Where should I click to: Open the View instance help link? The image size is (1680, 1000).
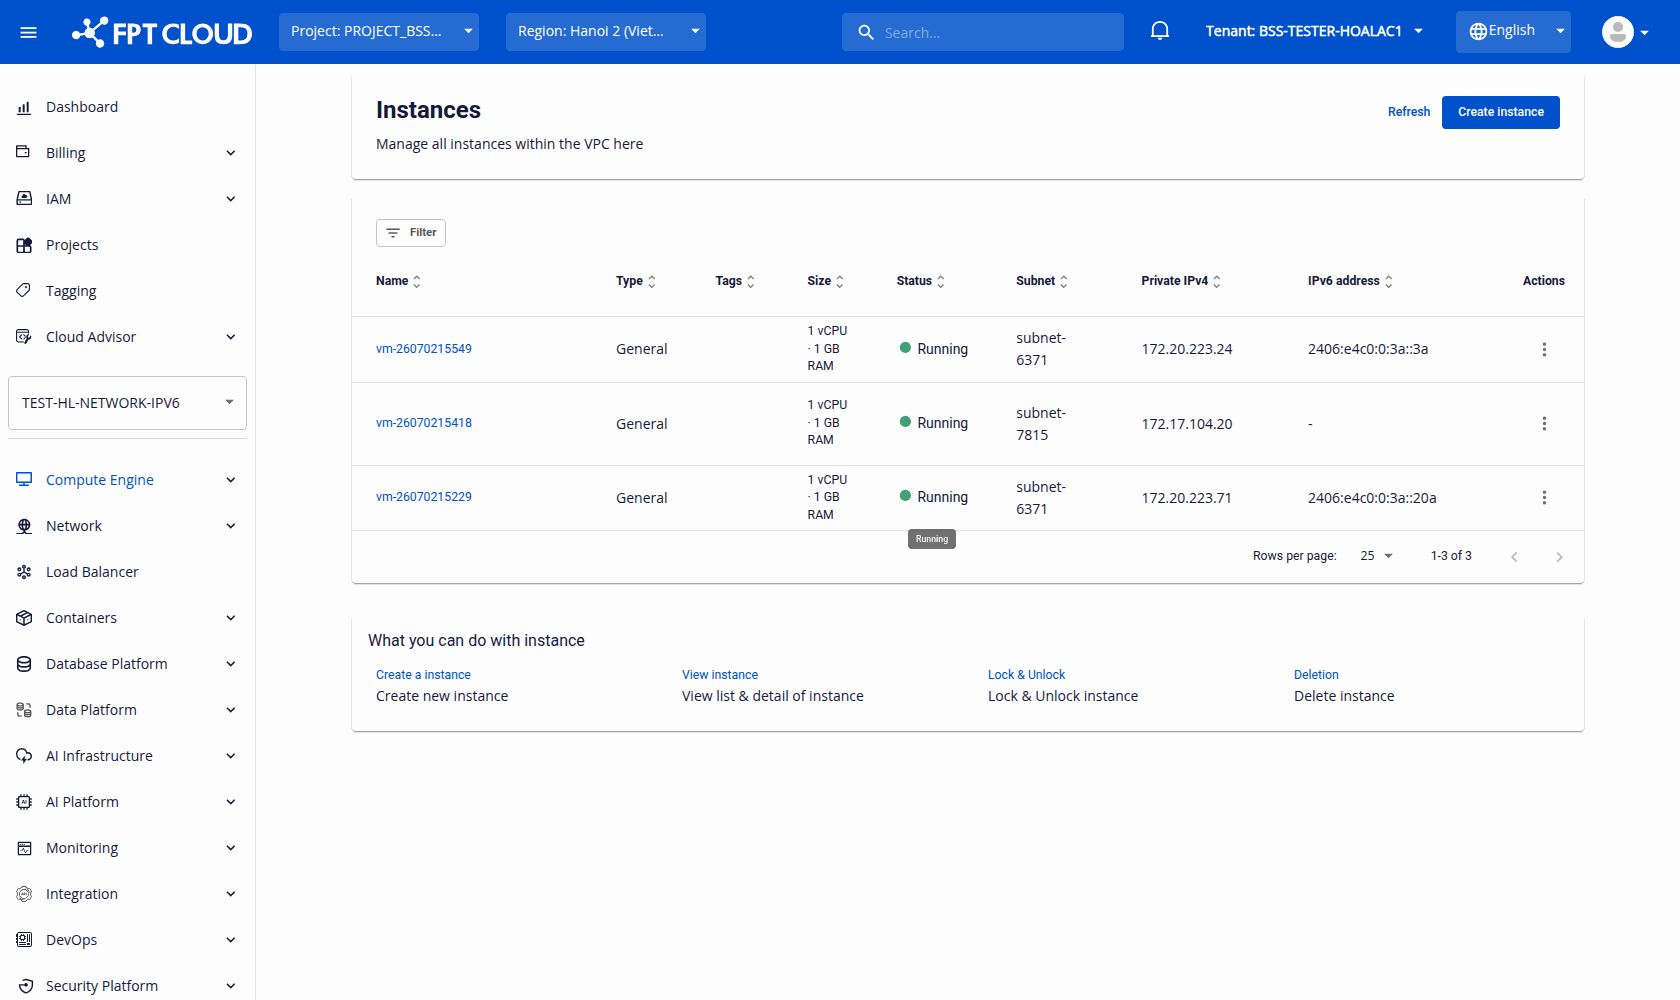pyautogui.click(x=720, y=675)
